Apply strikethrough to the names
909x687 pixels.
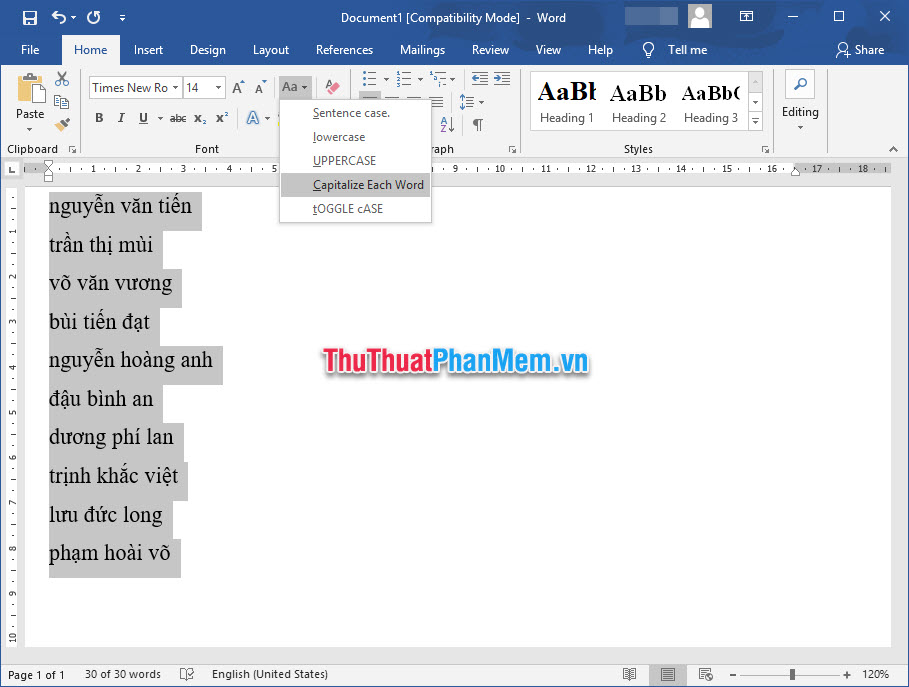[181, 118]
